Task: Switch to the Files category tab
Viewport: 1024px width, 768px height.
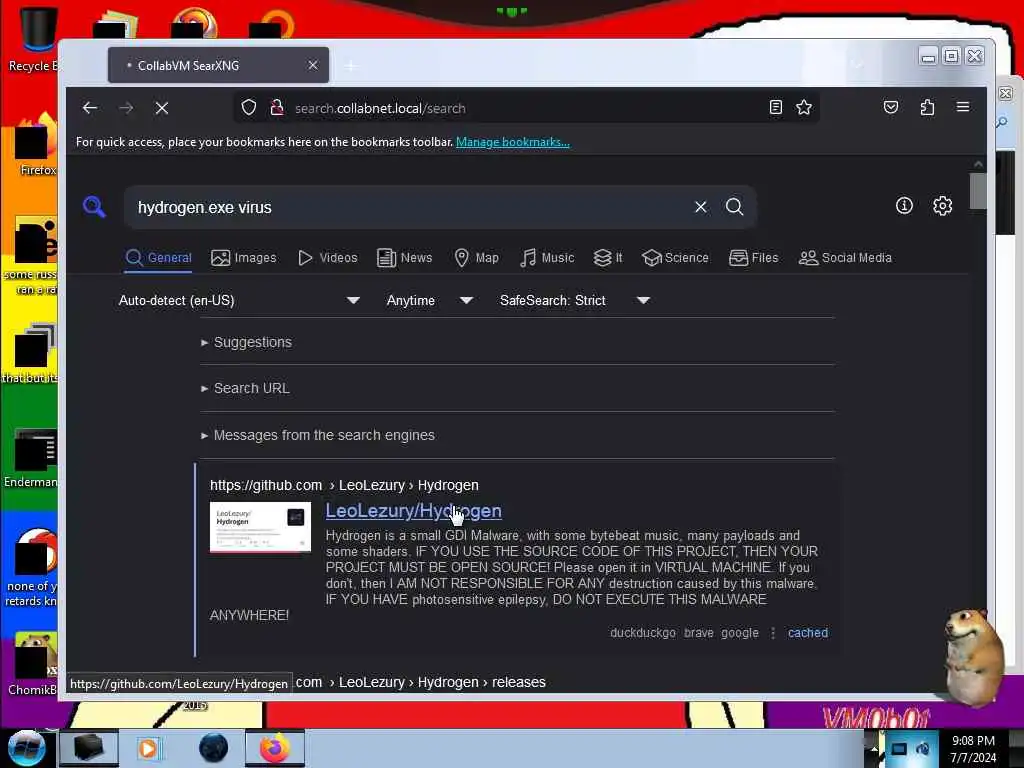Action: pyautogui.click(x=754, y=257)
